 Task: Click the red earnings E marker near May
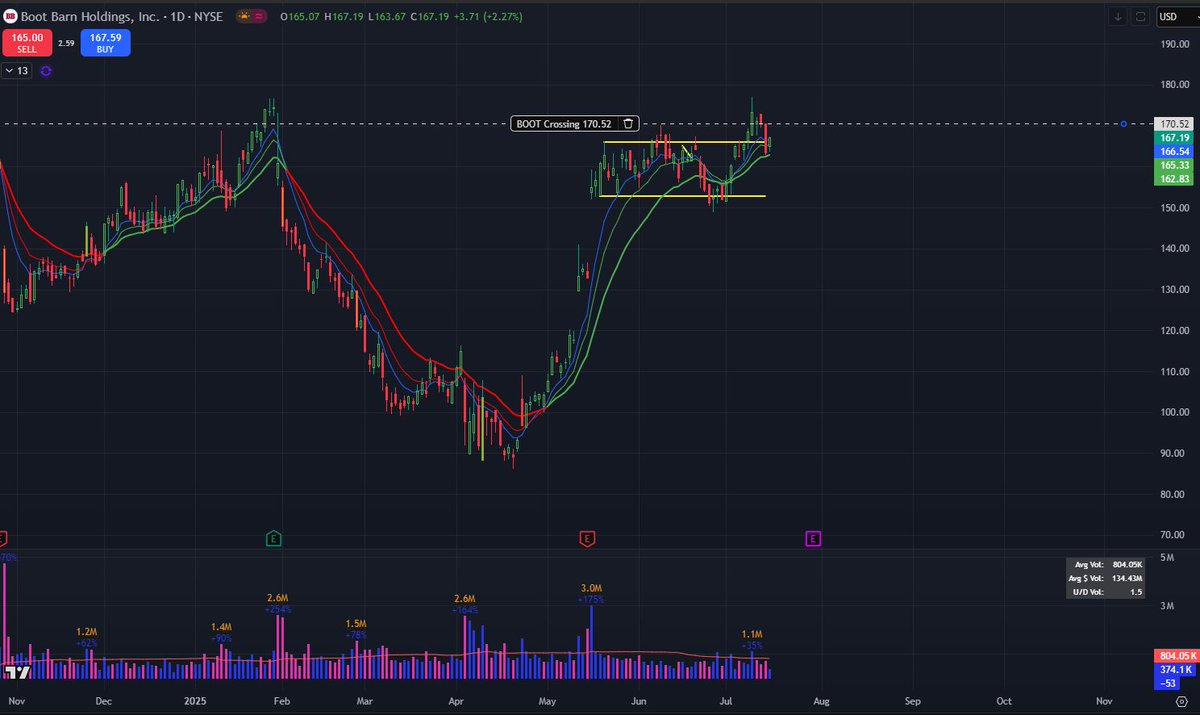587,539
